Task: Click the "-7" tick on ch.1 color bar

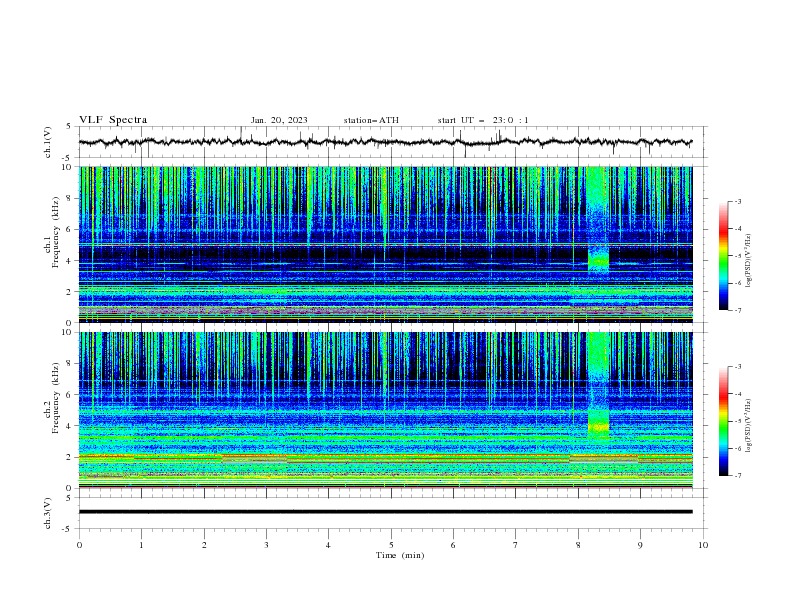Action: pyautogui.click(x=737, y=310)
